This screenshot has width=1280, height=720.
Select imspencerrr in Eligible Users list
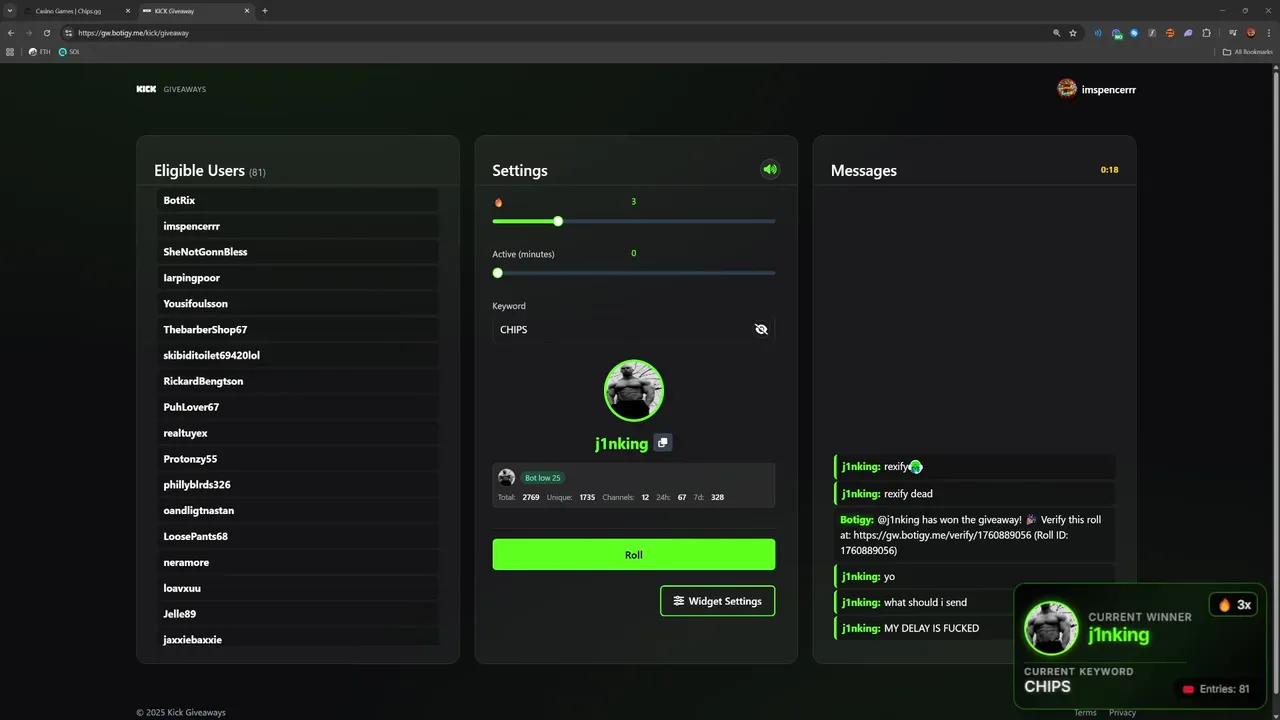coord(297,226)
